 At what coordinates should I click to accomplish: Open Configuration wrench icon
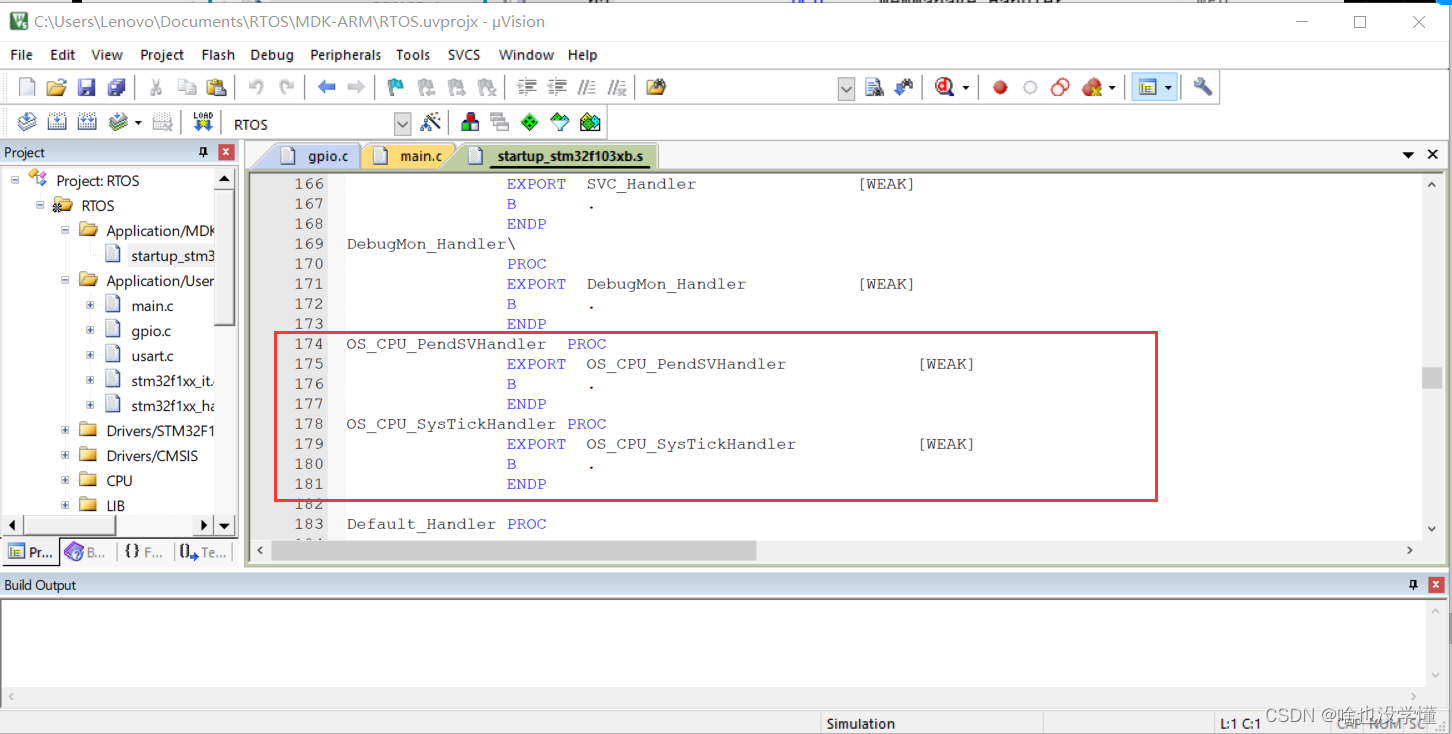[x=1203, y=88]
